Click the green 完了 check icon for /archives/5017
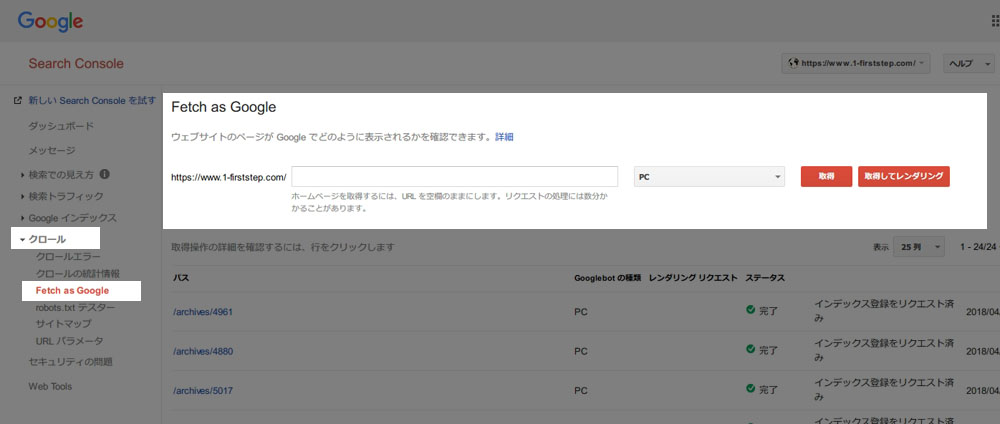Viewport: 1000px width, 424px height. pos(751,388)
